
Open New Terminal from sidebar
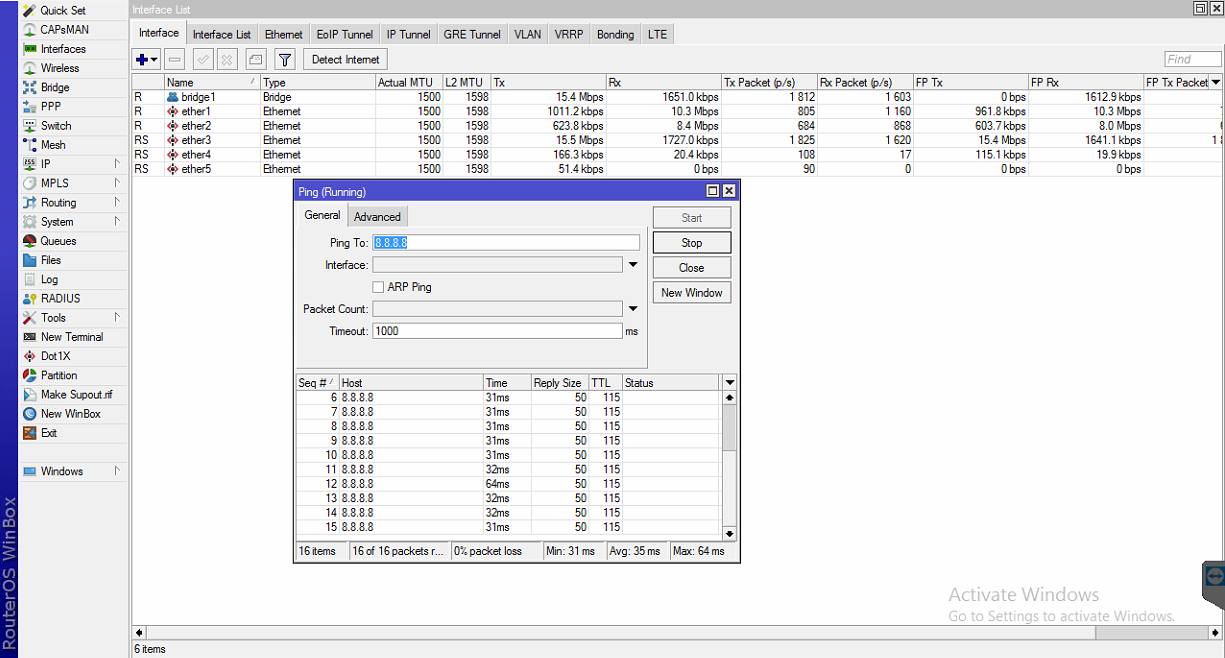71,337
